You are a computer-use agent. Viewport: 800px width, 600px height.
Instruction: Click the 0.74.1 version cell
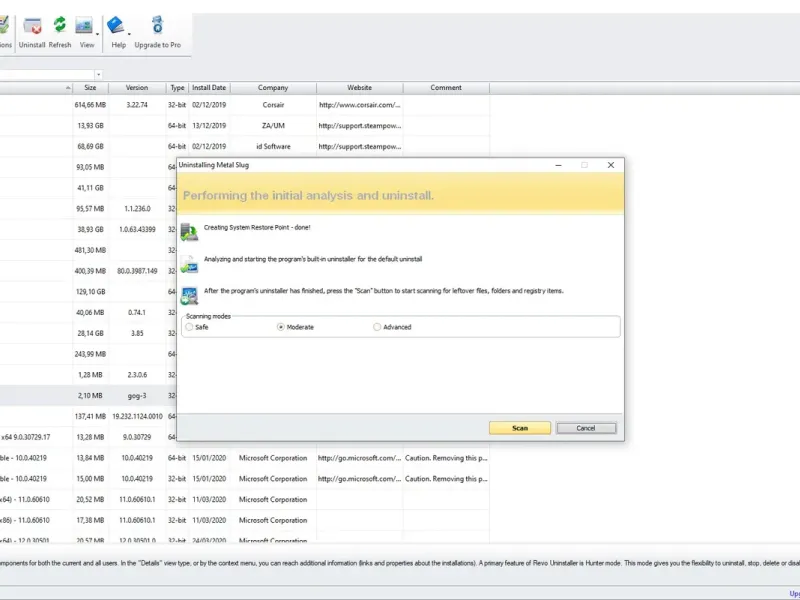[x=137, y=312]
